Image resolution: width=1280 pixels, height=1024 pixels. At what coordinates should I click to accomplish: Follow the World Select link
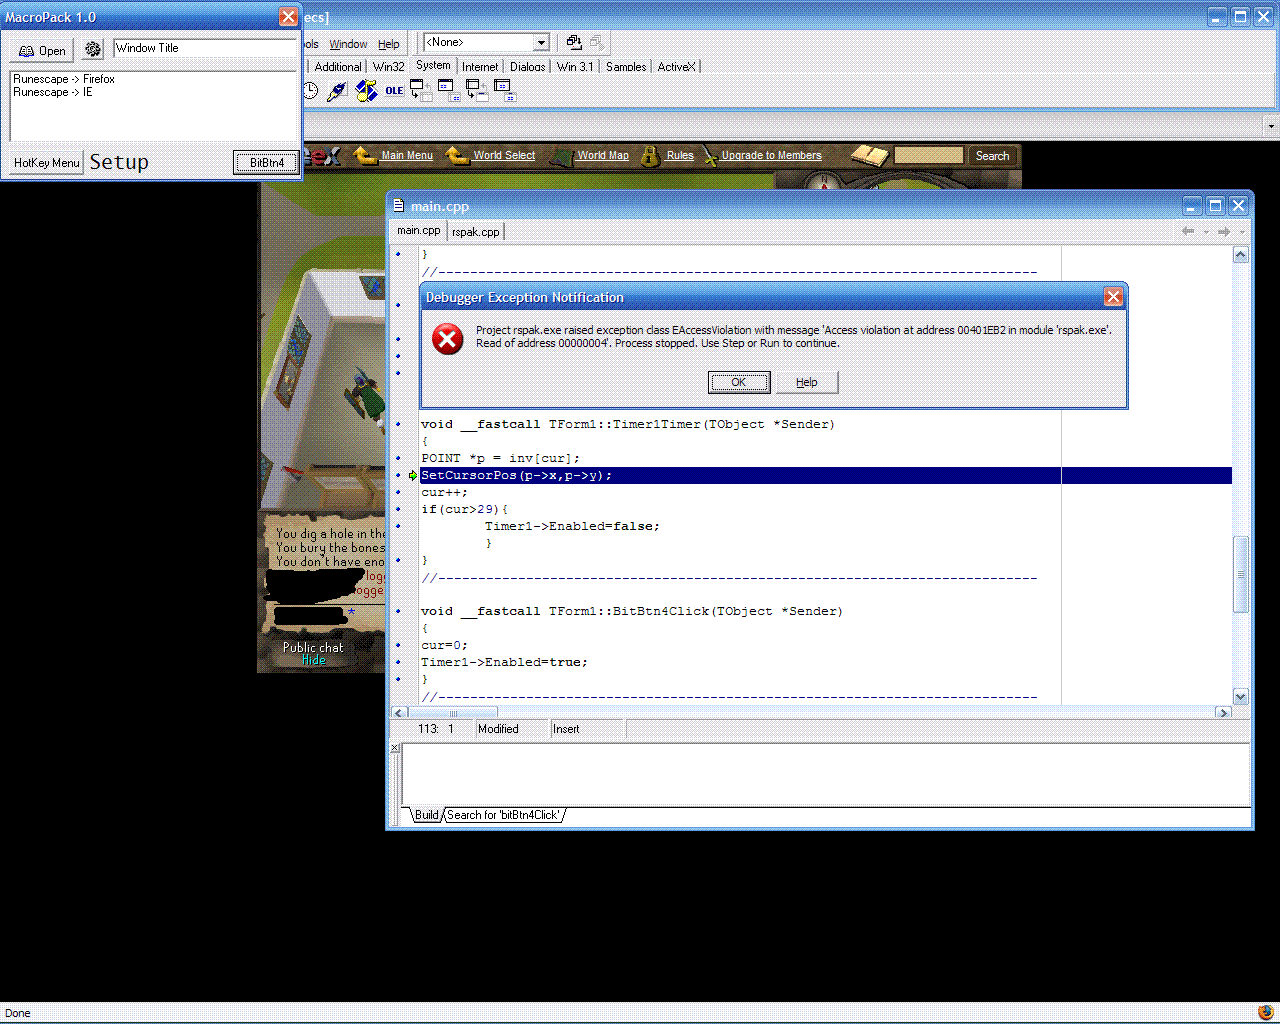click(504, 156)
